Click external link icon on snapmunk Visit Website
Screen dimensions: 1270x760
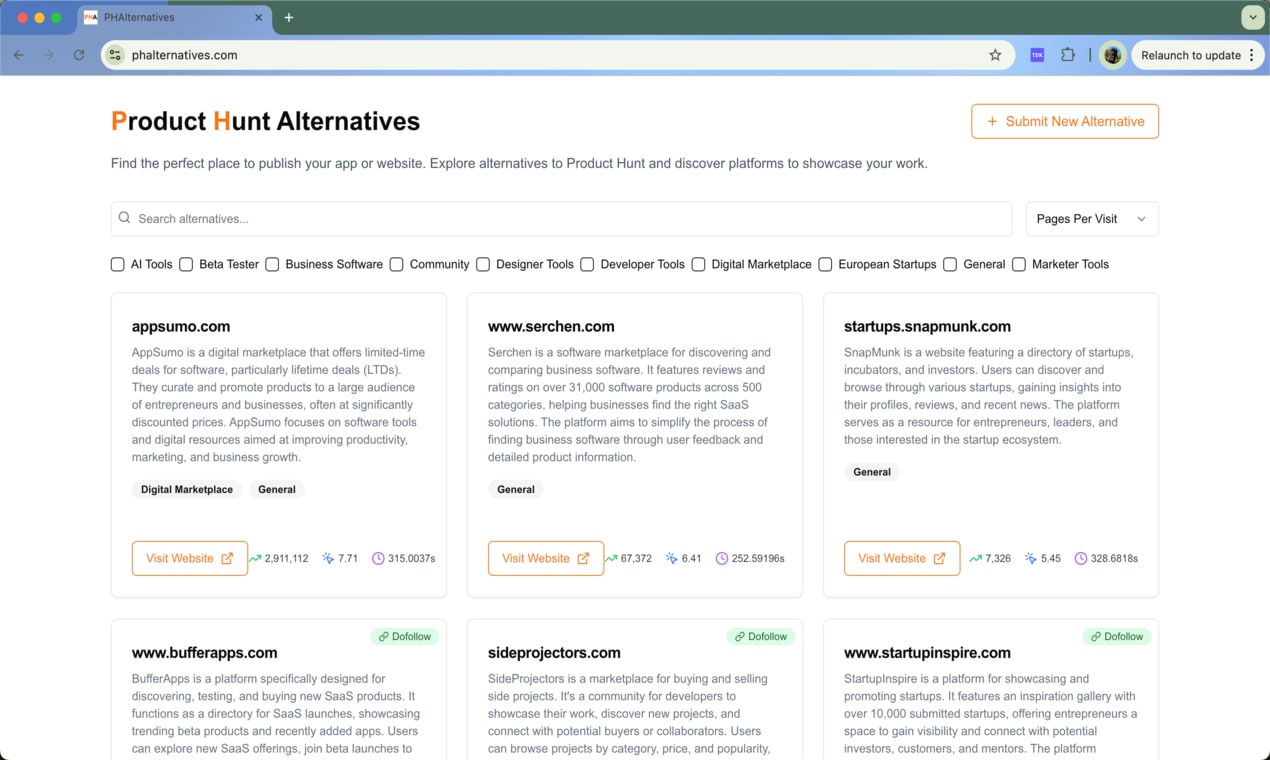[939, 558]
